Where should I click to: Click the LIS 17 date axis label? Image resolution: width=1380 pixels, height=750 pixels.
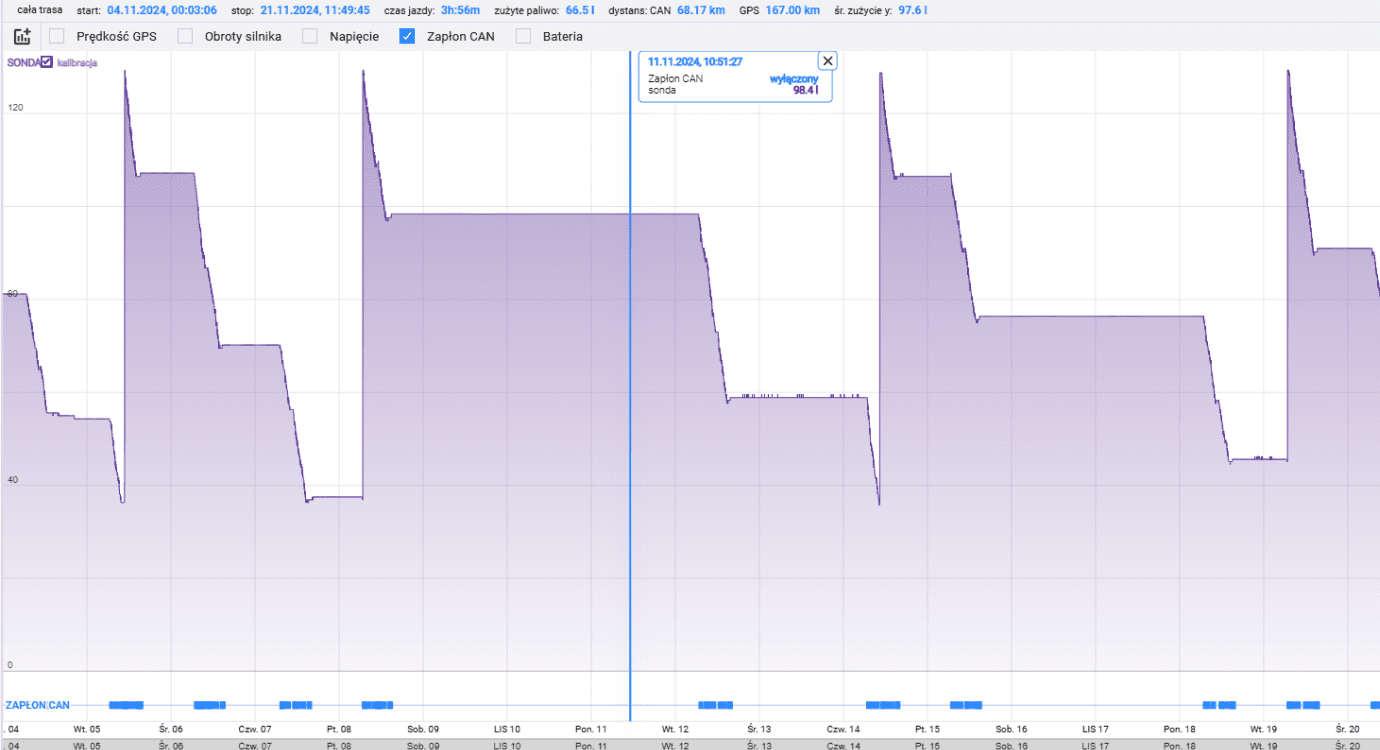click(1097, 729)
